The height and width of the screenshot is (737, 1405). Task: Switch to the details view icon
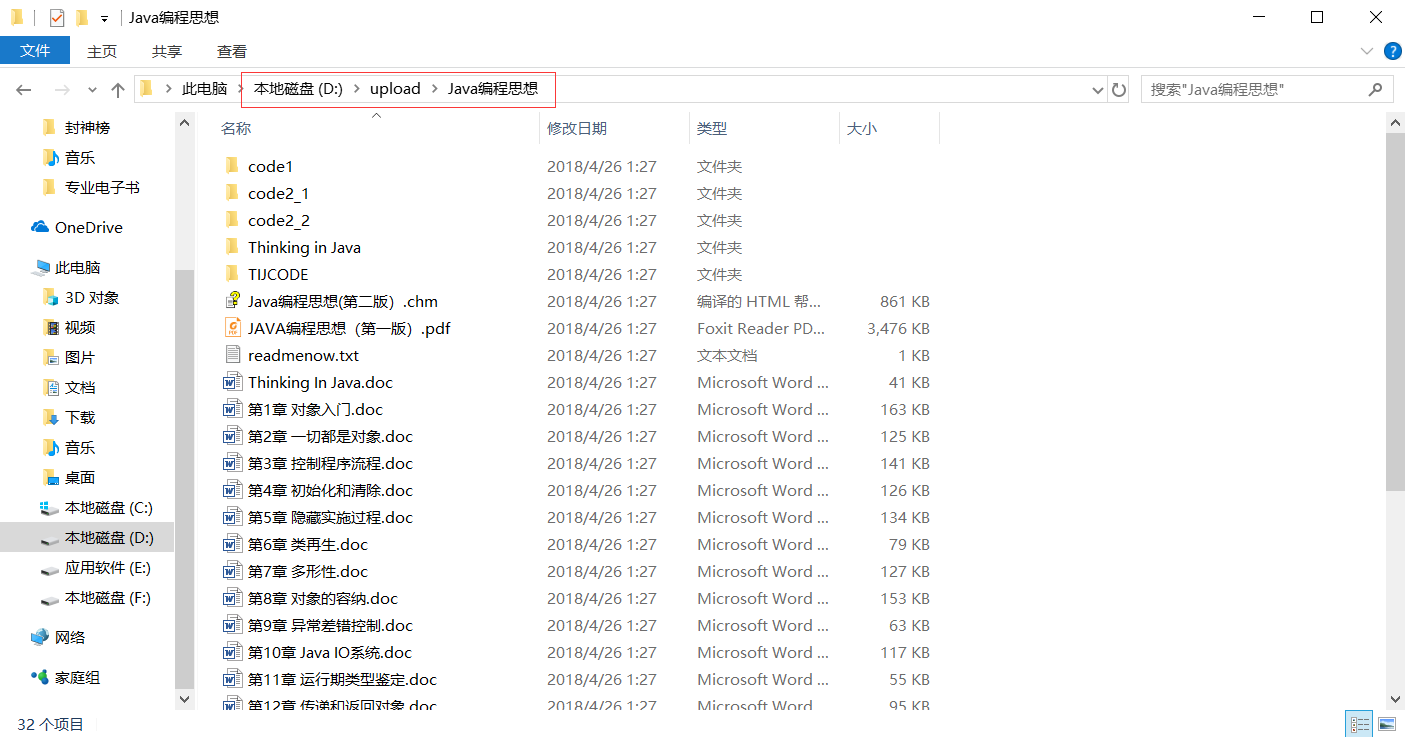click(1360, 724)
